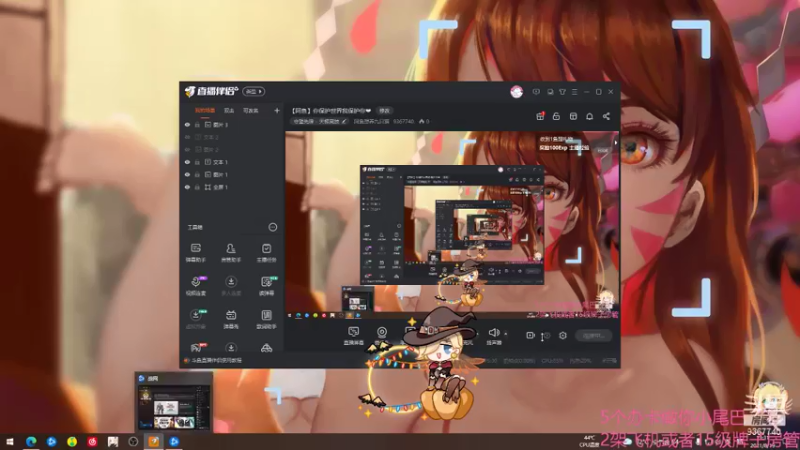Open the hamburger menu in title bar
This screenshot has height=450, width=800.
[574, 92]
